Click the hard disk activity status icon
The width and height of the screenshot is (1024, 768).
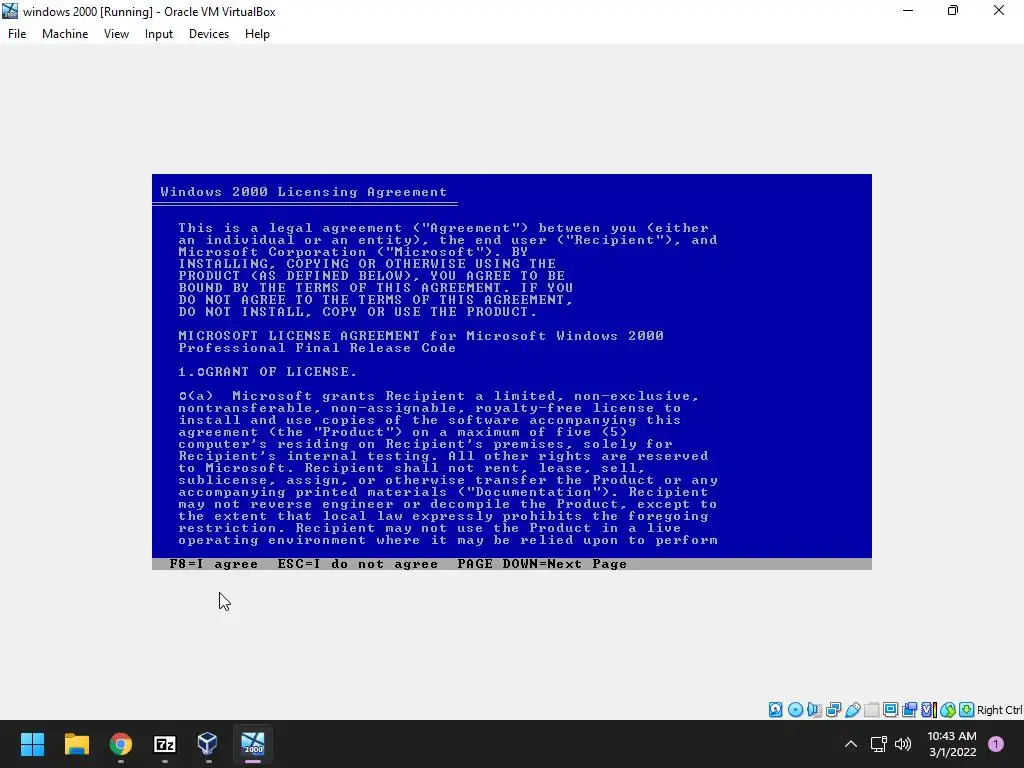coord(775,710)
